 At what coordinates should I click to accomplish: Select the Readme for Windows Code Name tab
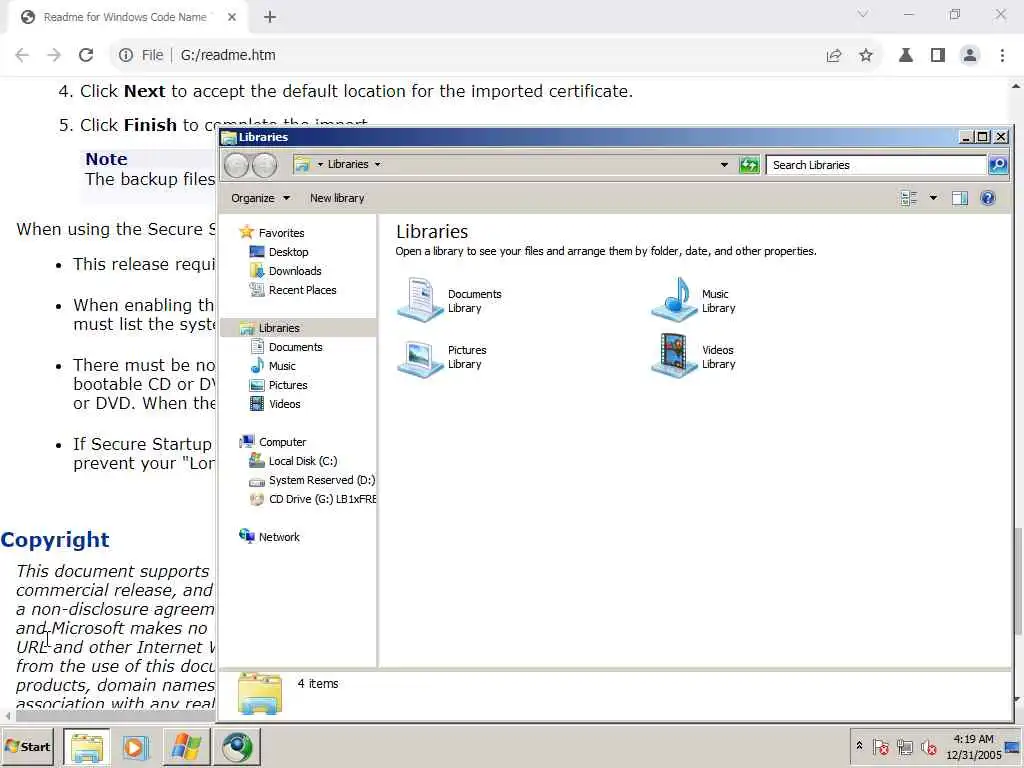coord(124,17)
